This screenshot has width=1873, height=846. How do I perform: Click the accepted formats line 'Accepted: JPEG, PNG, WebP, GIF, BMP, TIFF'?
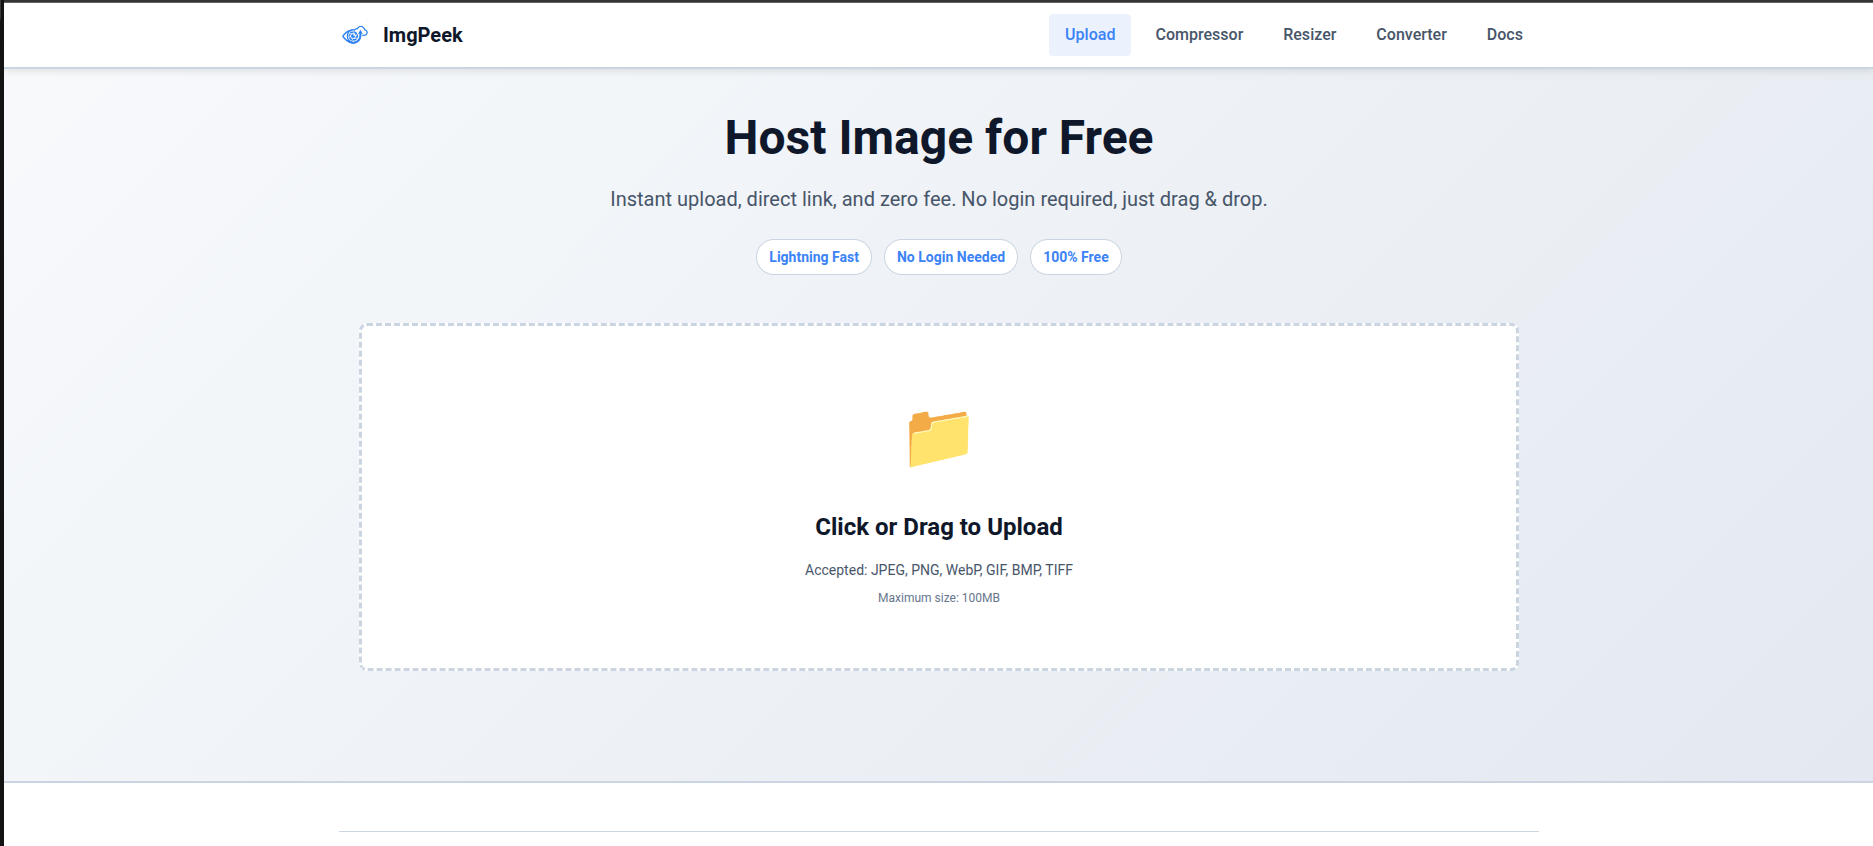tap(939, 570)
